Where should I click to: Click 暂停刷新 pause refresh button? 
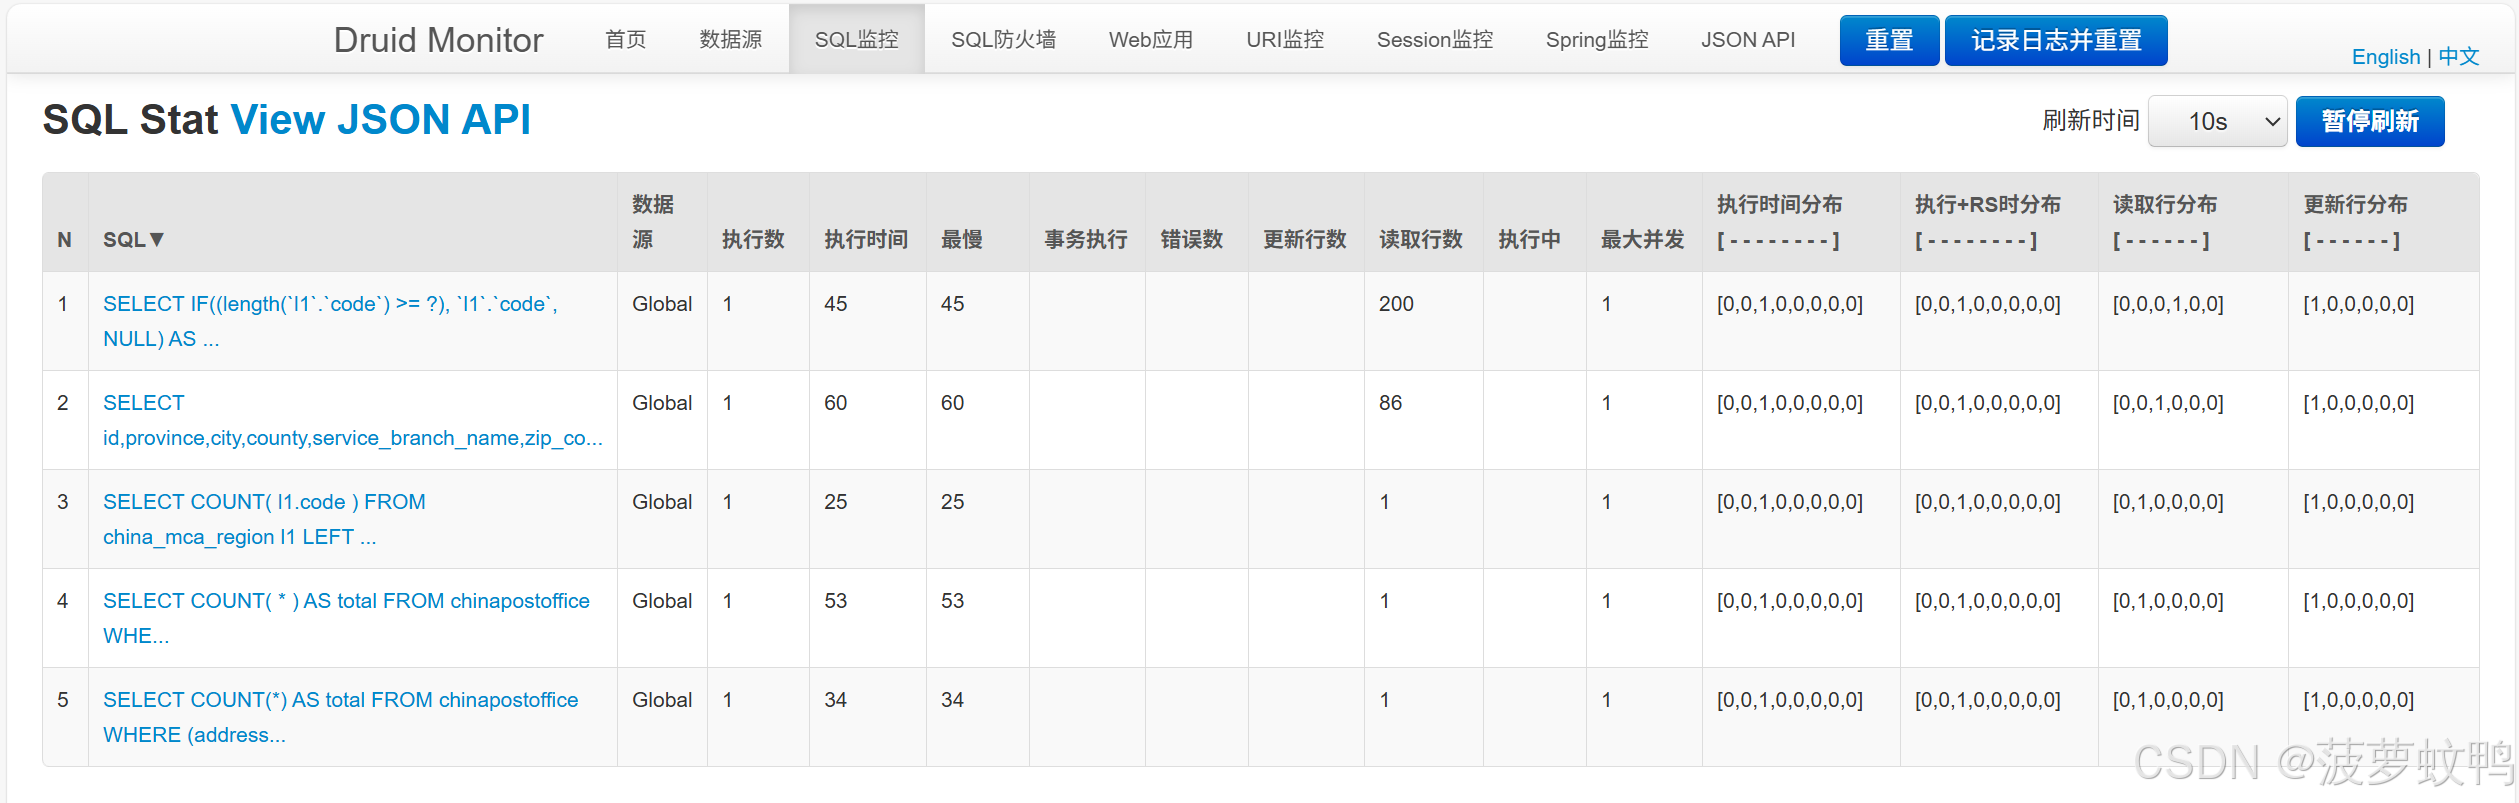tap(2370, 121)
